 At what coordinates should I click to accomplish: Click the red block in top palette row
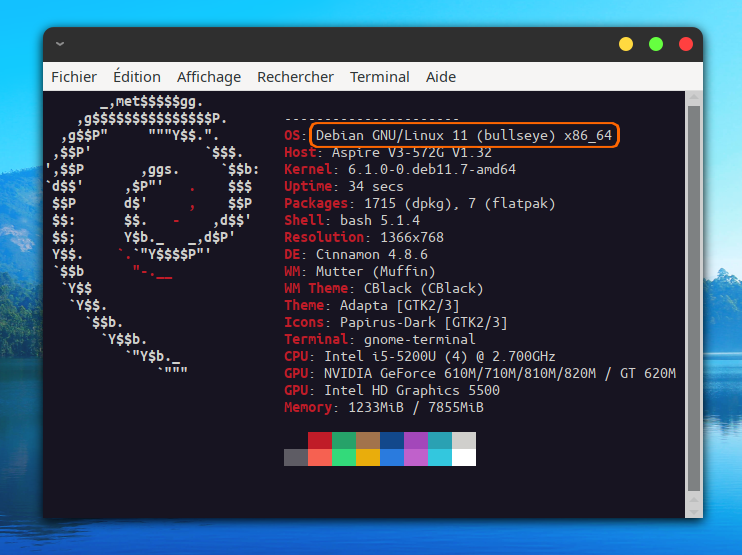pos(319,440)
